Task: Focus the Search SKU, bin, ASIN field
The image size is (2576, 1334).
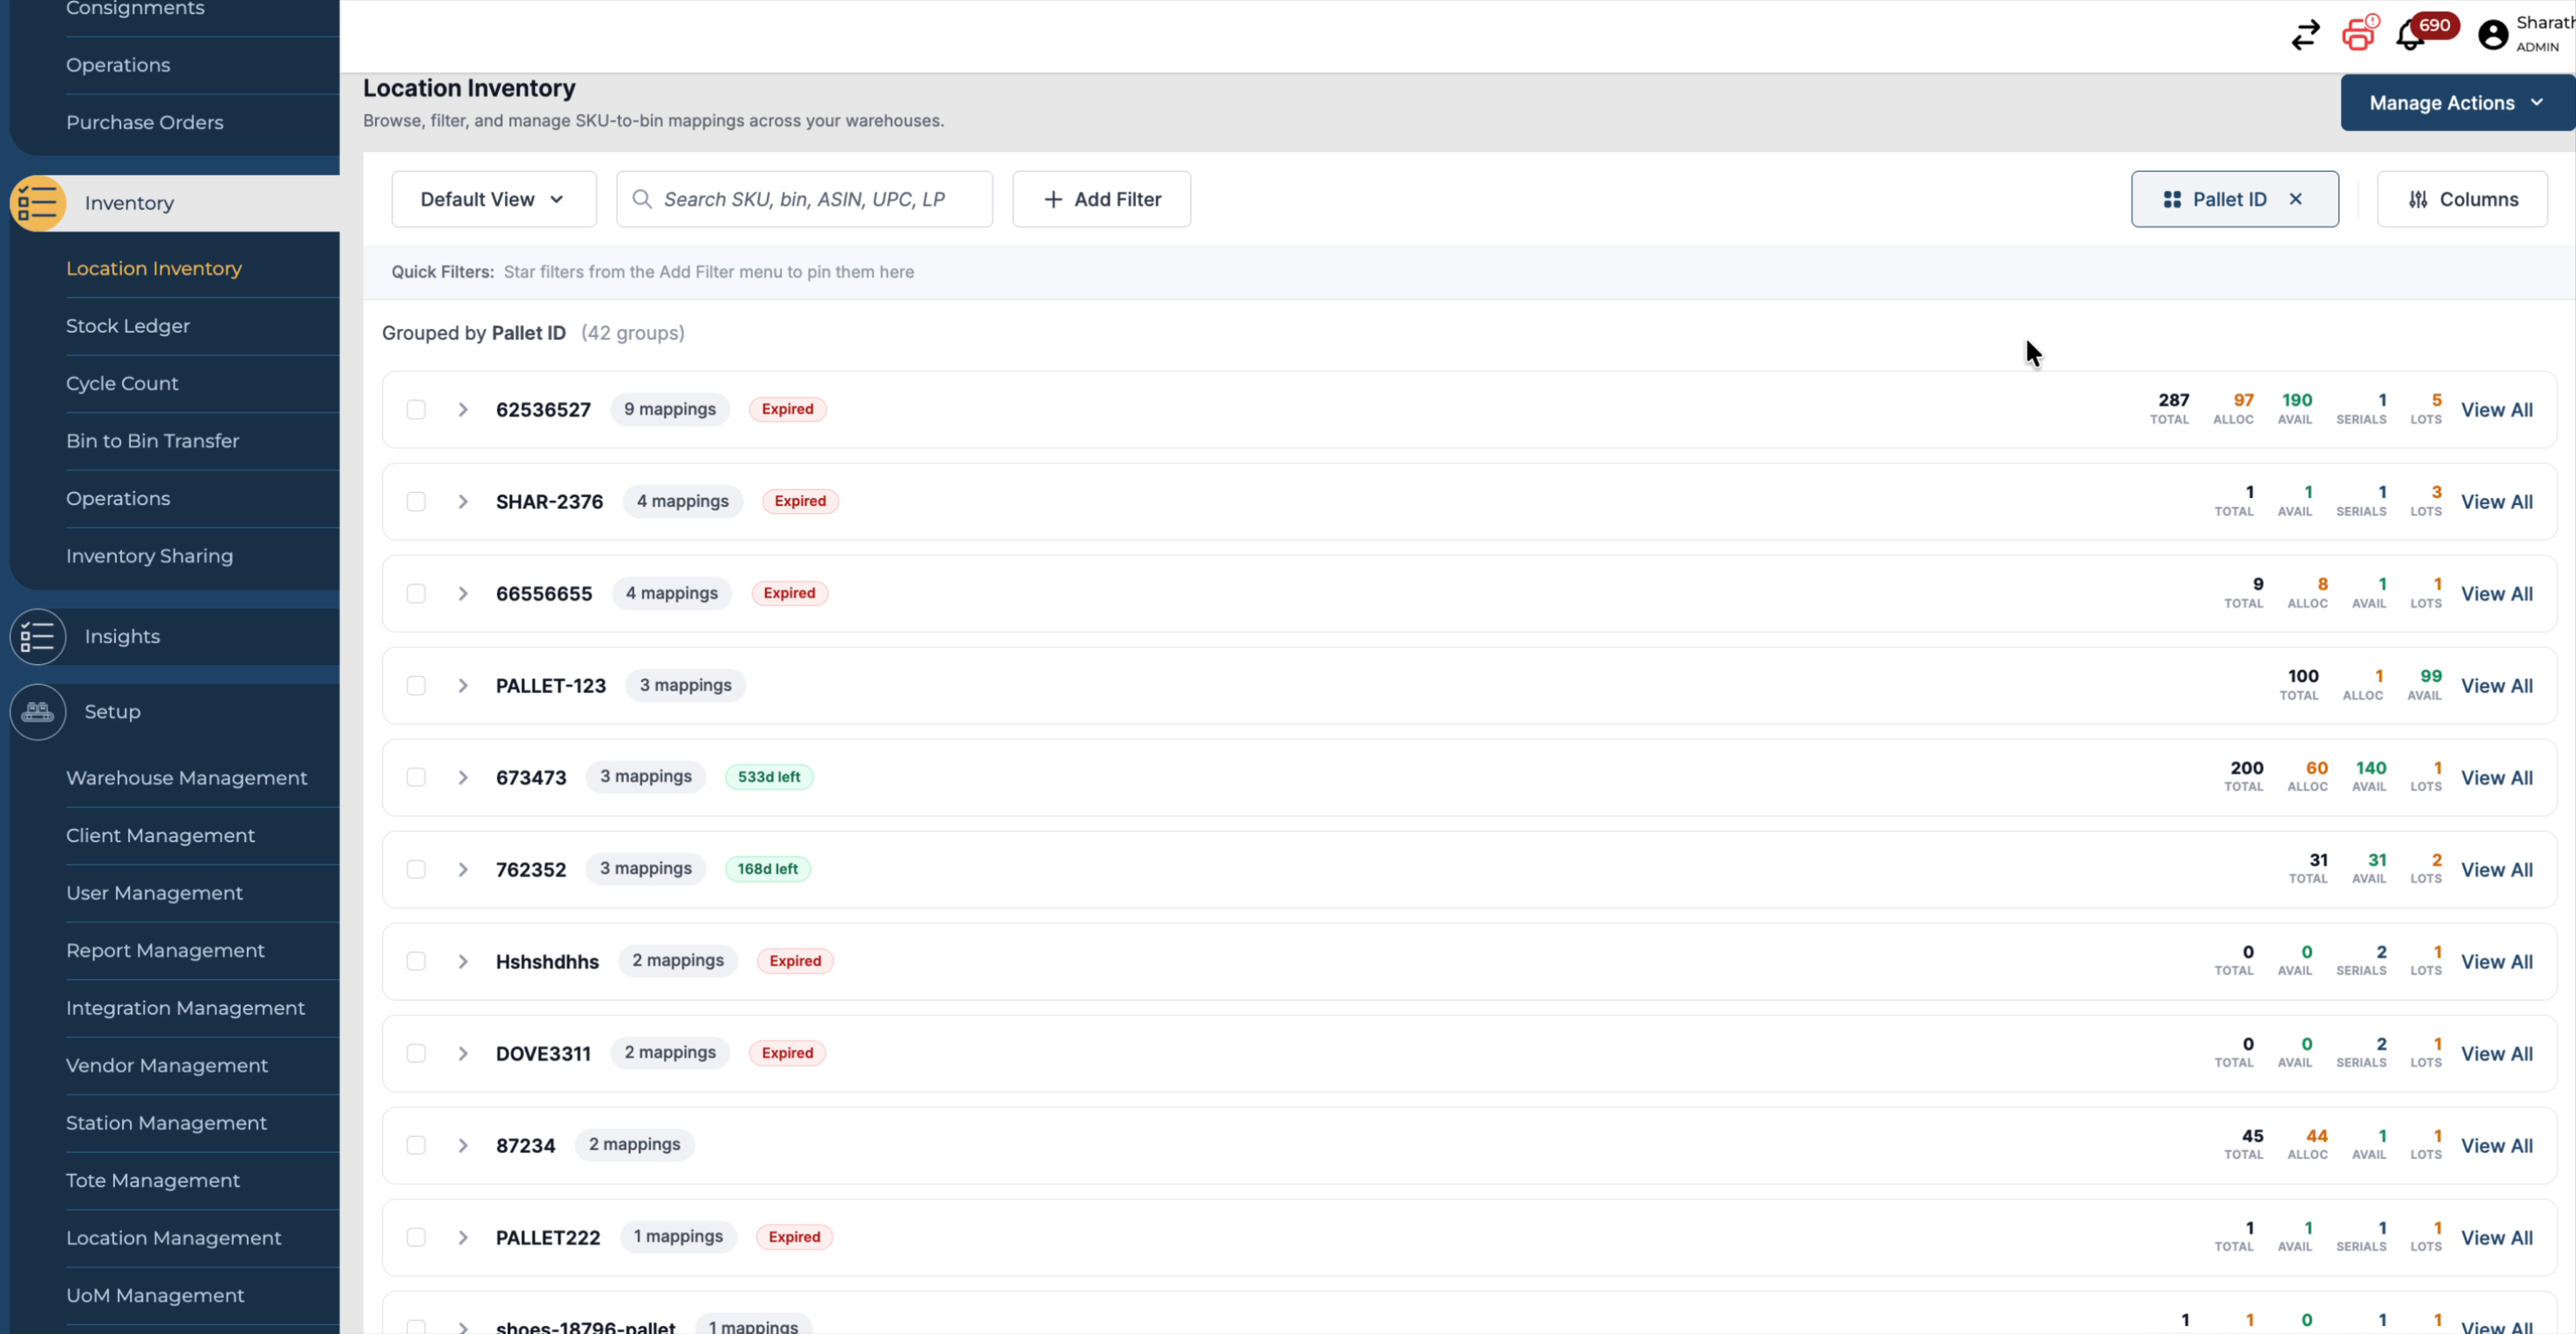Action: coord(805,199)
